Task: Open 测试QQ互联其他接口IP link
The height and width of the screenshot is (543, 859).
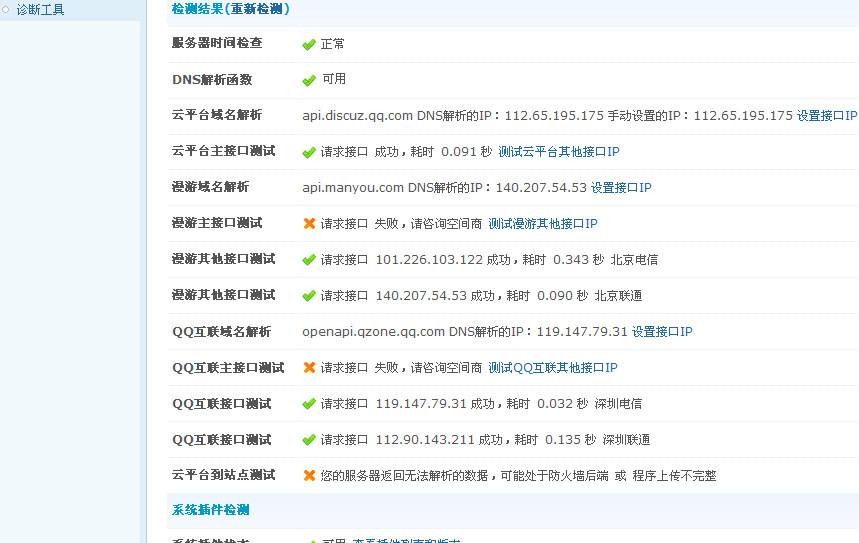Action: pyautogui.click(x=553, y=368)
